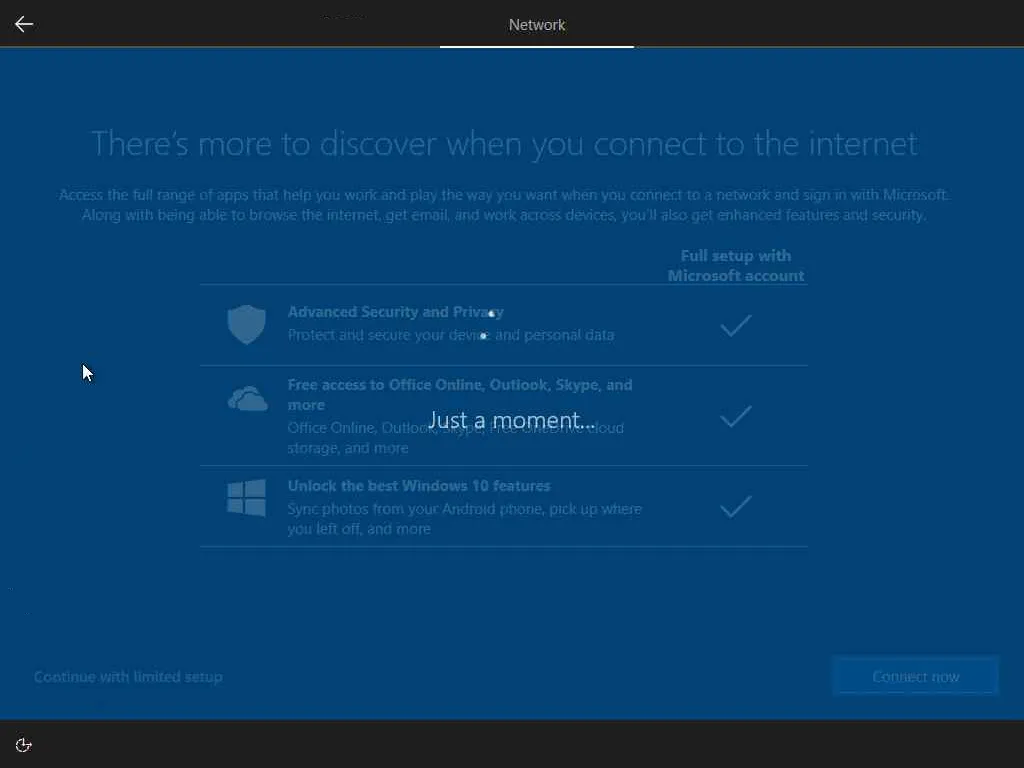Click the checkmark for Office Online row
Viewport: 1024px width, 768px height.
point(736,416)
